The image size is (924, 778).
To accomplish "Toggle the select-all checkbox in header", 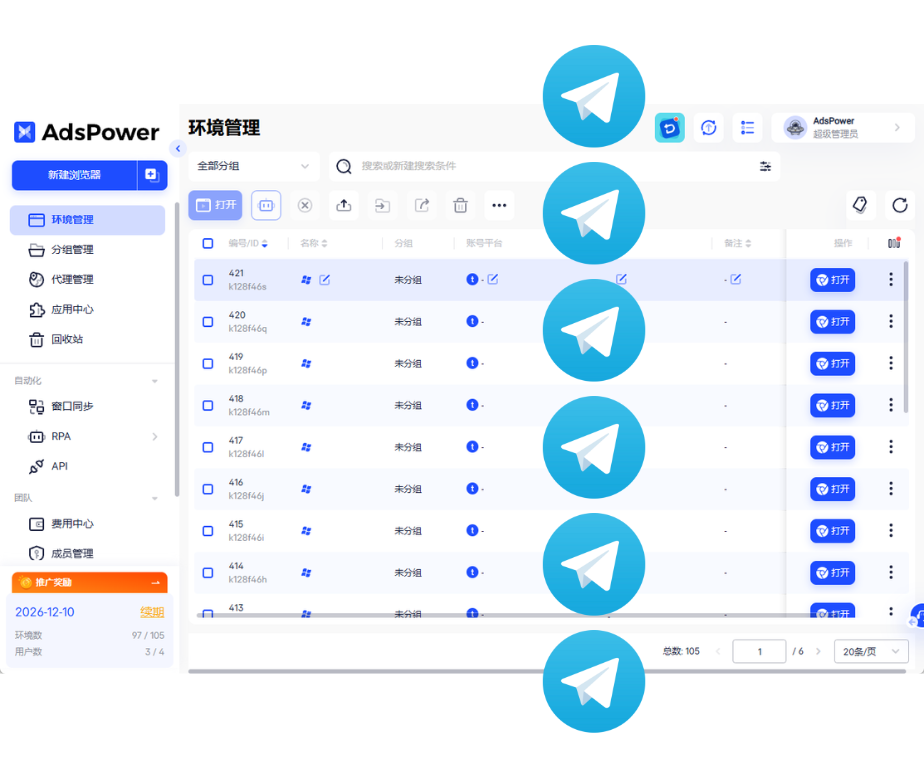I will click(207, 243).
